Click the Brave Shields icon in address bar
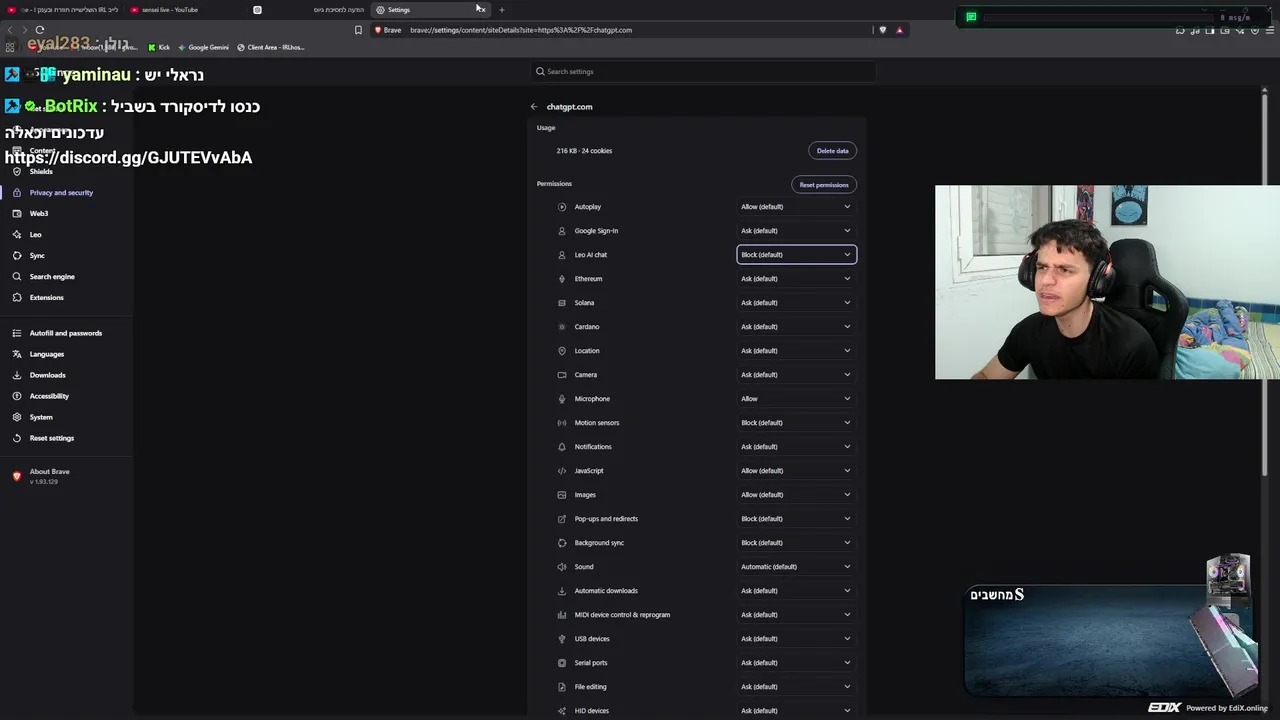Viewport: 1280px width, 720px height. point(882,30)
